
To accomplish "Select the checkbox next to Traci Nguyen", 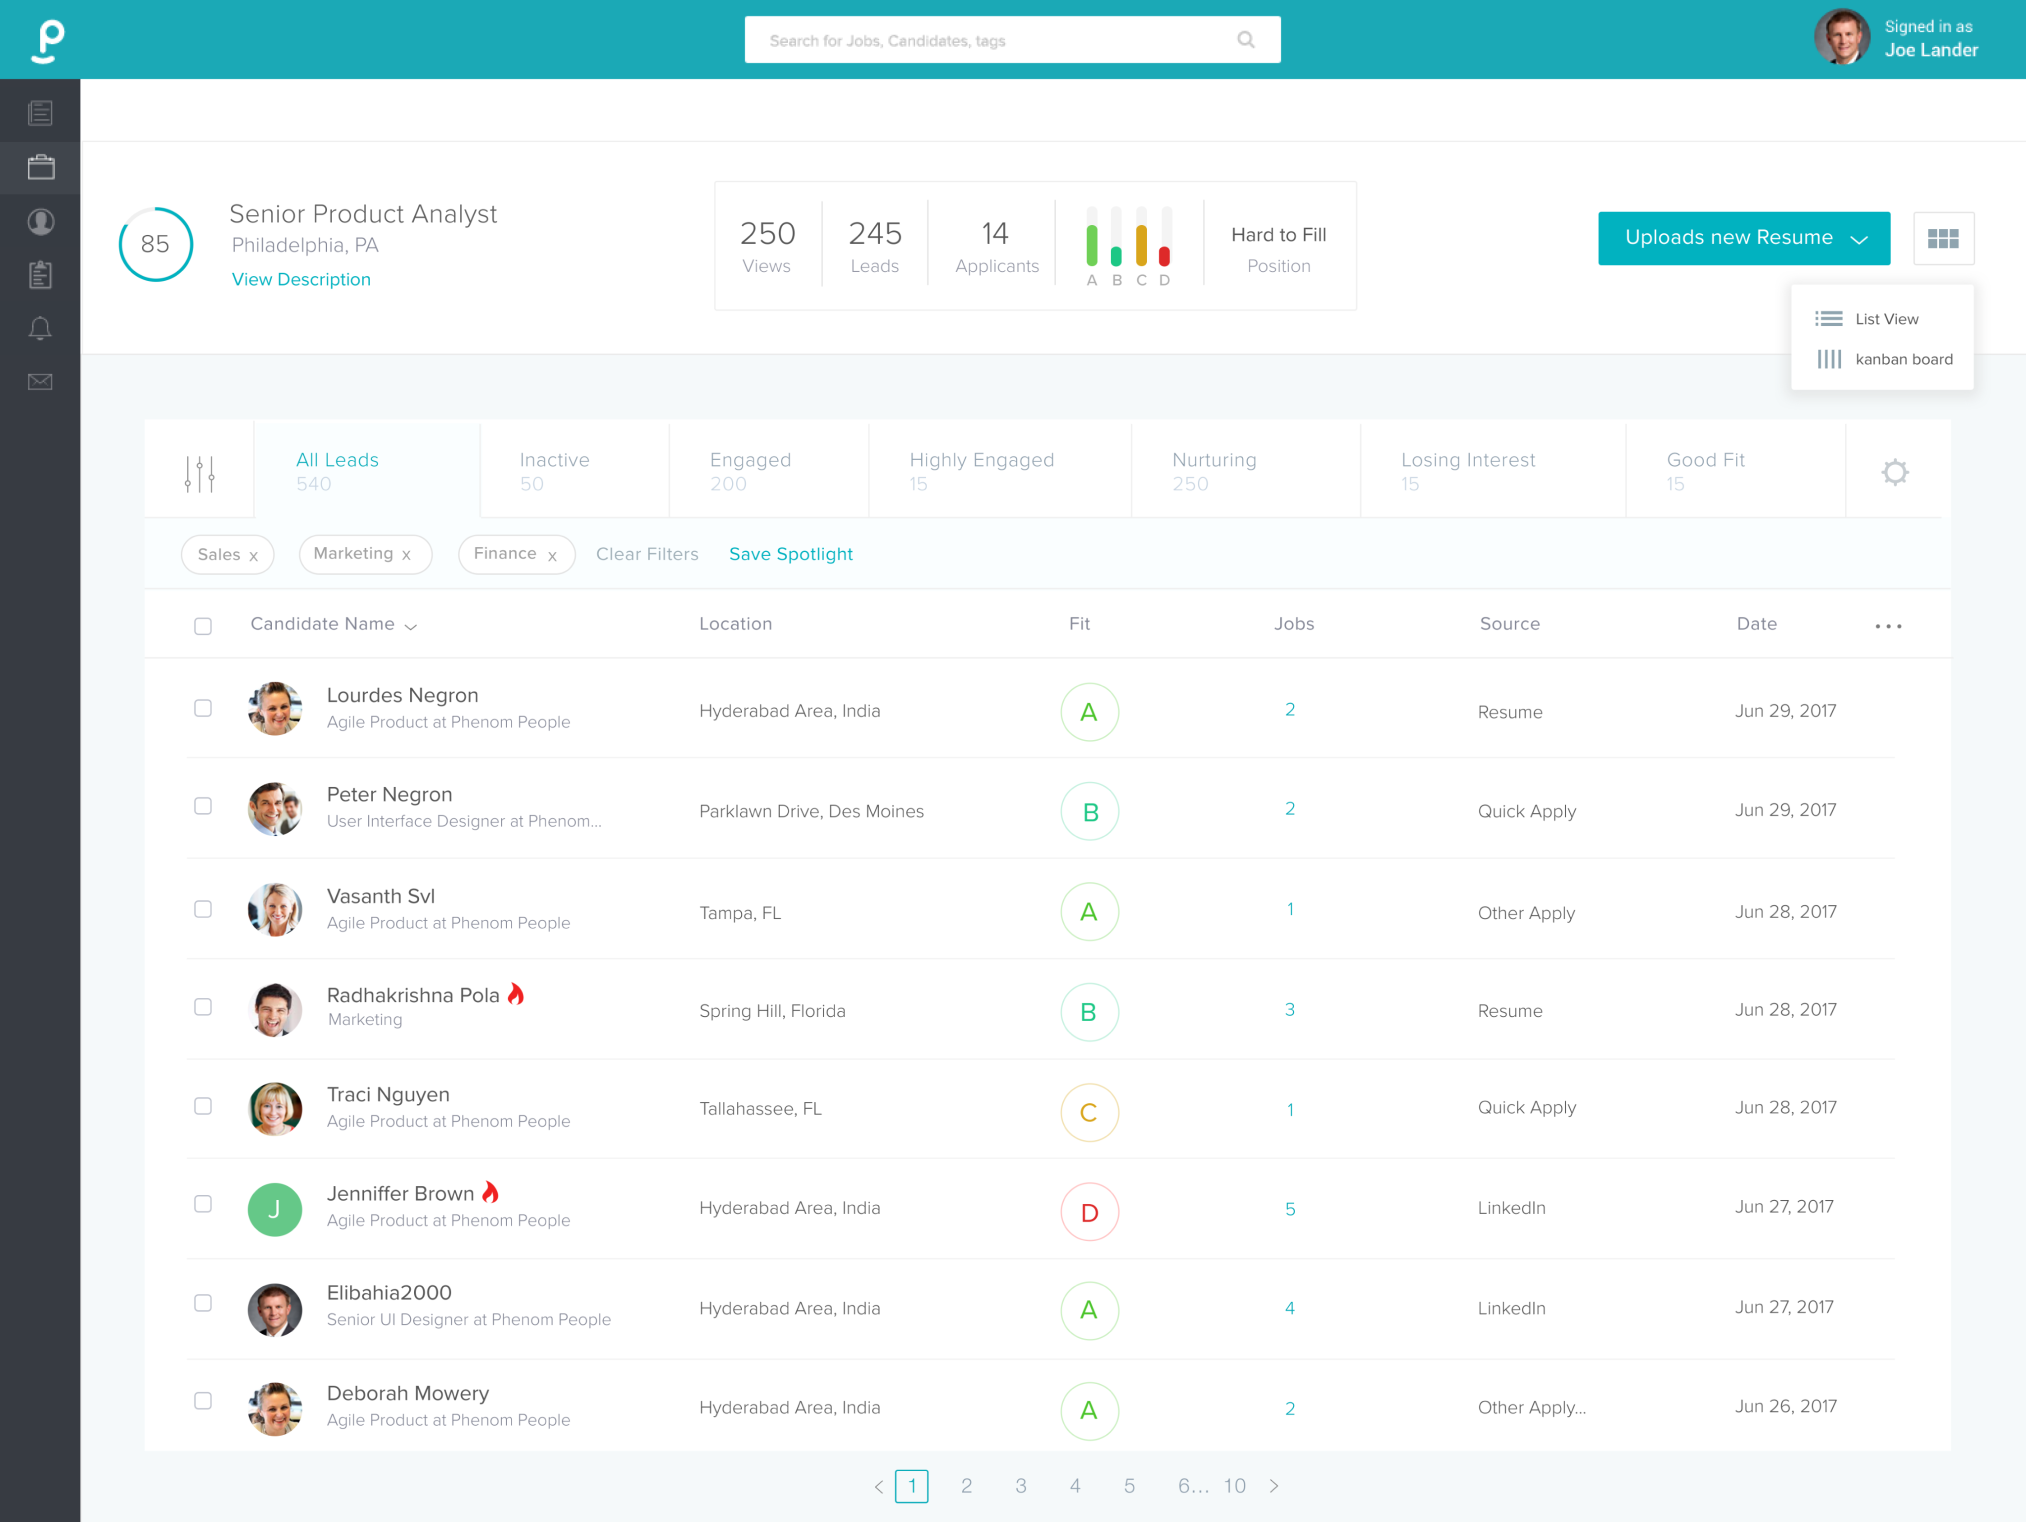I will [203, 1106].
